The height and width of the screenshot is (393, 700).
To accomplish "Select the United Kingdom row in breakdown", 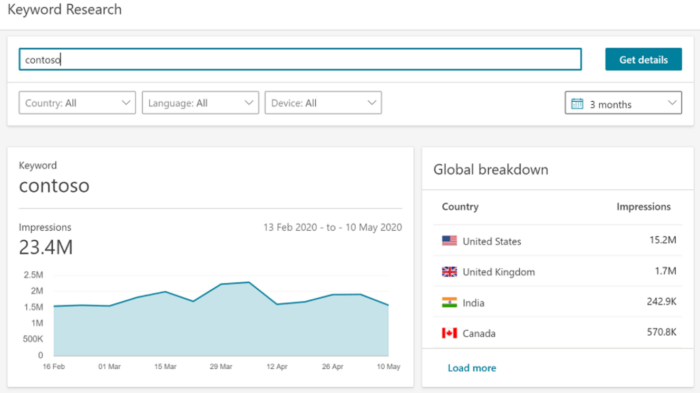I will coord(558,272).
